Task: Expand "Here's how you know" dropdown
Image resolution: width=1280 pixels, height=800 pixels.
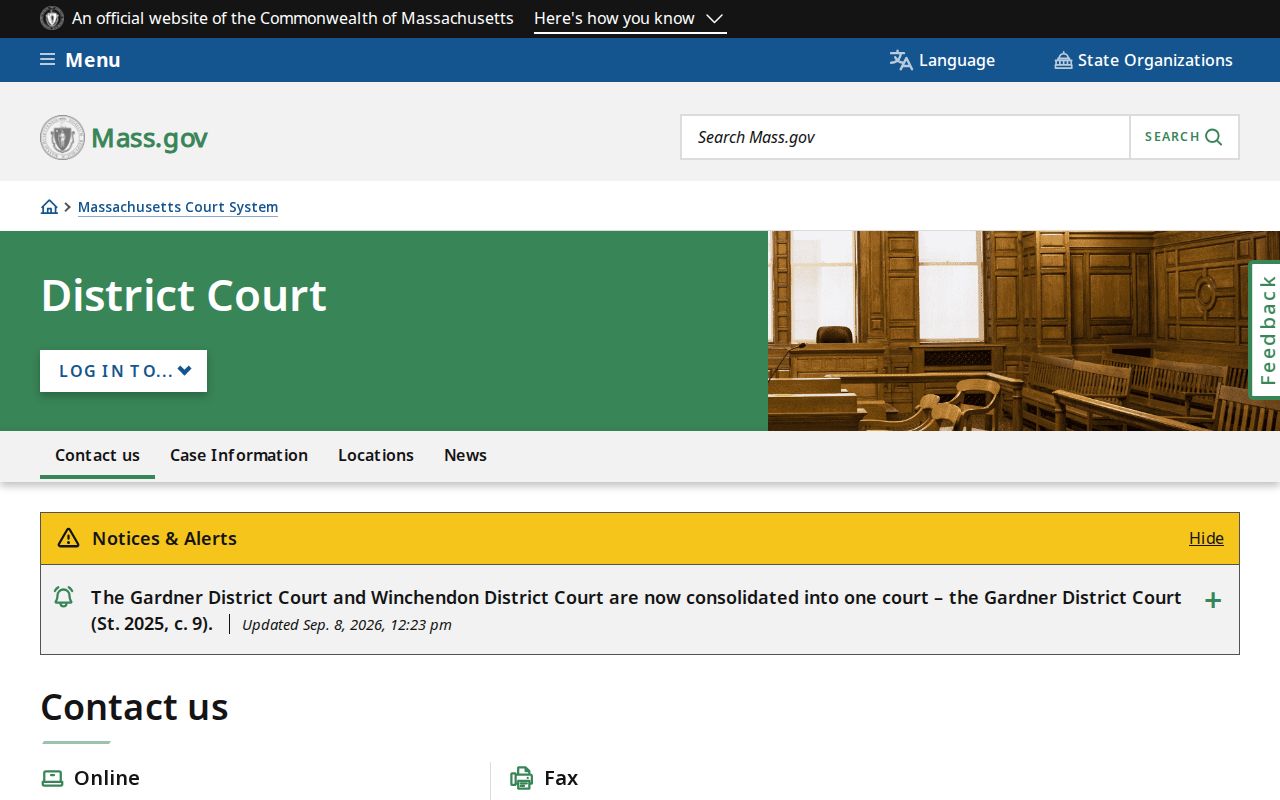Action: [629, 18]
